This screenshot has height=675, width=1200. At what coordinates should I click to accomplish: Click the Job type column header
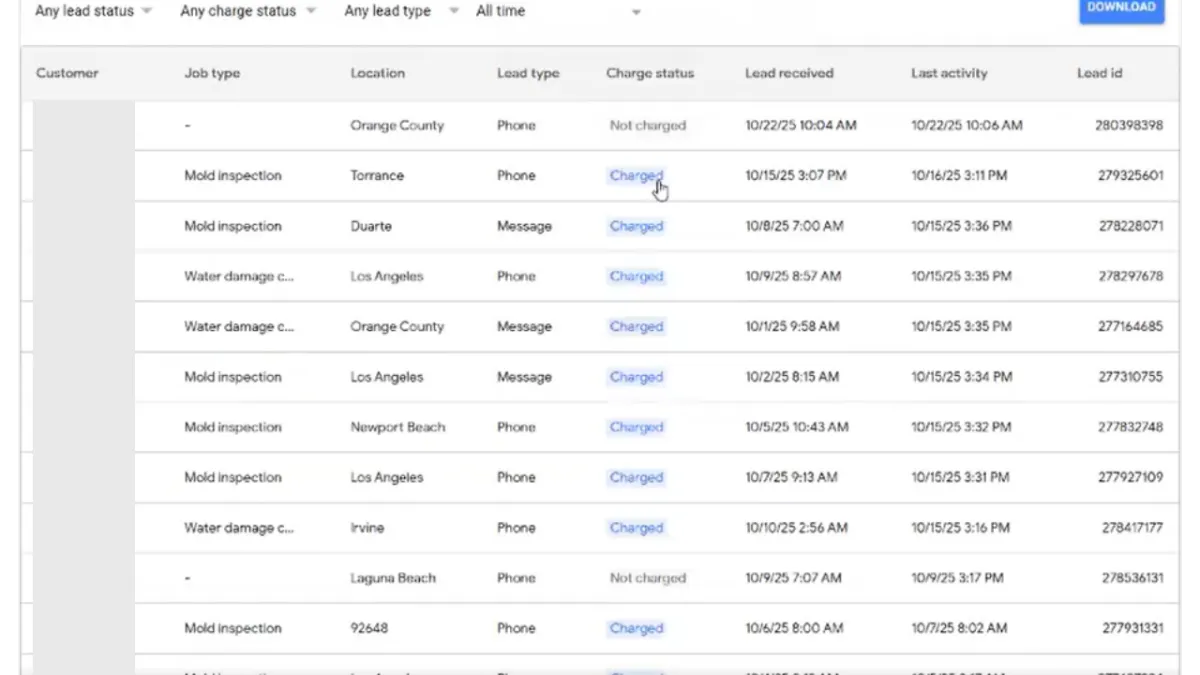(212, 73)
